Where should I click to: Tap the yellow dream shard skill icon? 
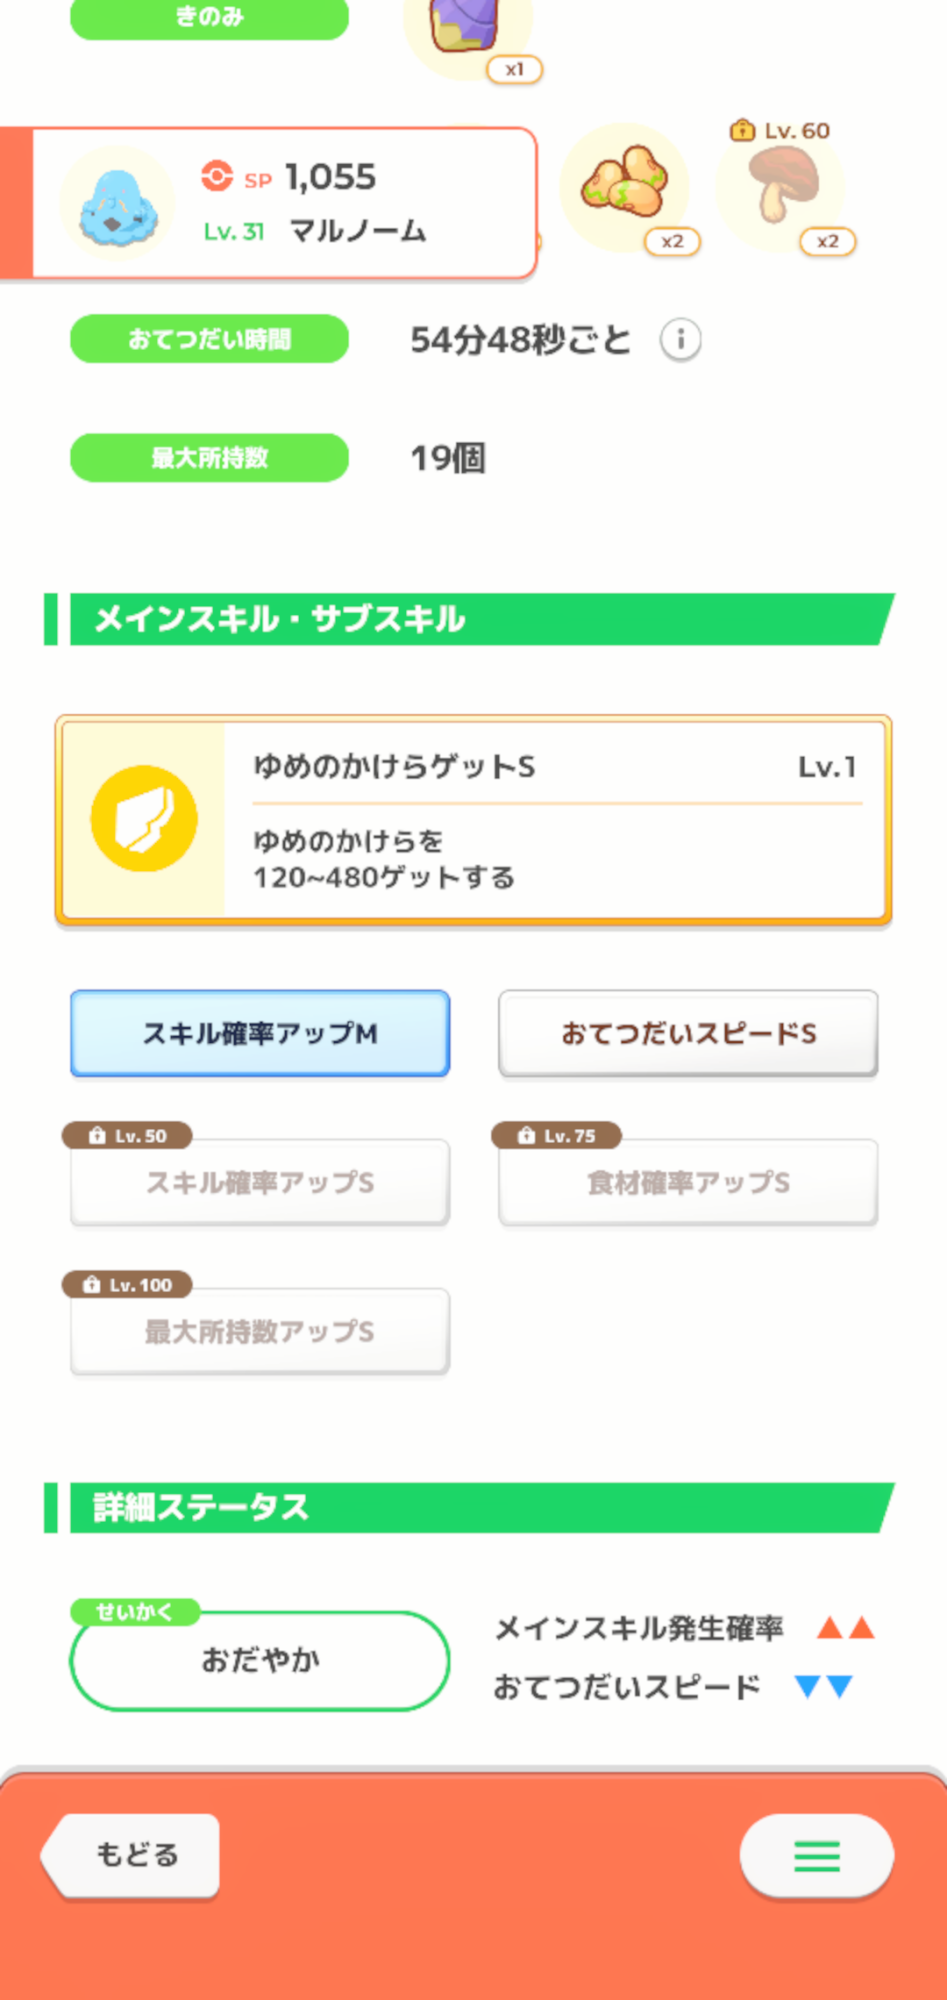coord(144,818)
